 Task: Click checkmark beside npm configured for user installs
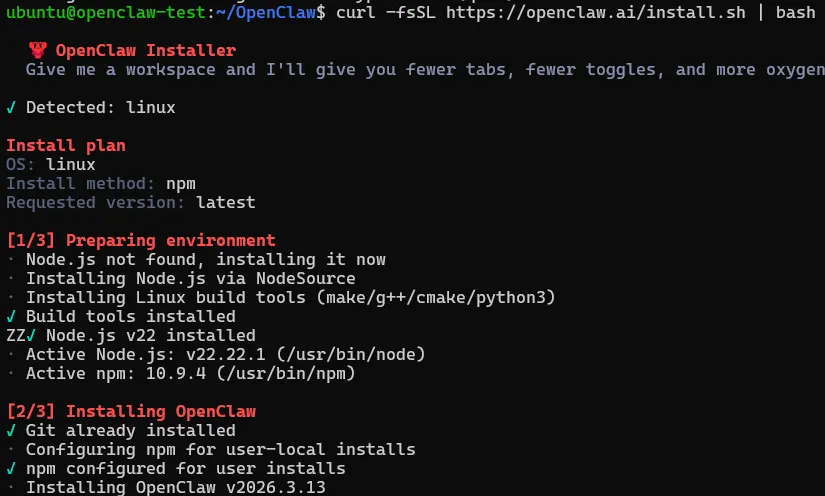click(11, 469)
